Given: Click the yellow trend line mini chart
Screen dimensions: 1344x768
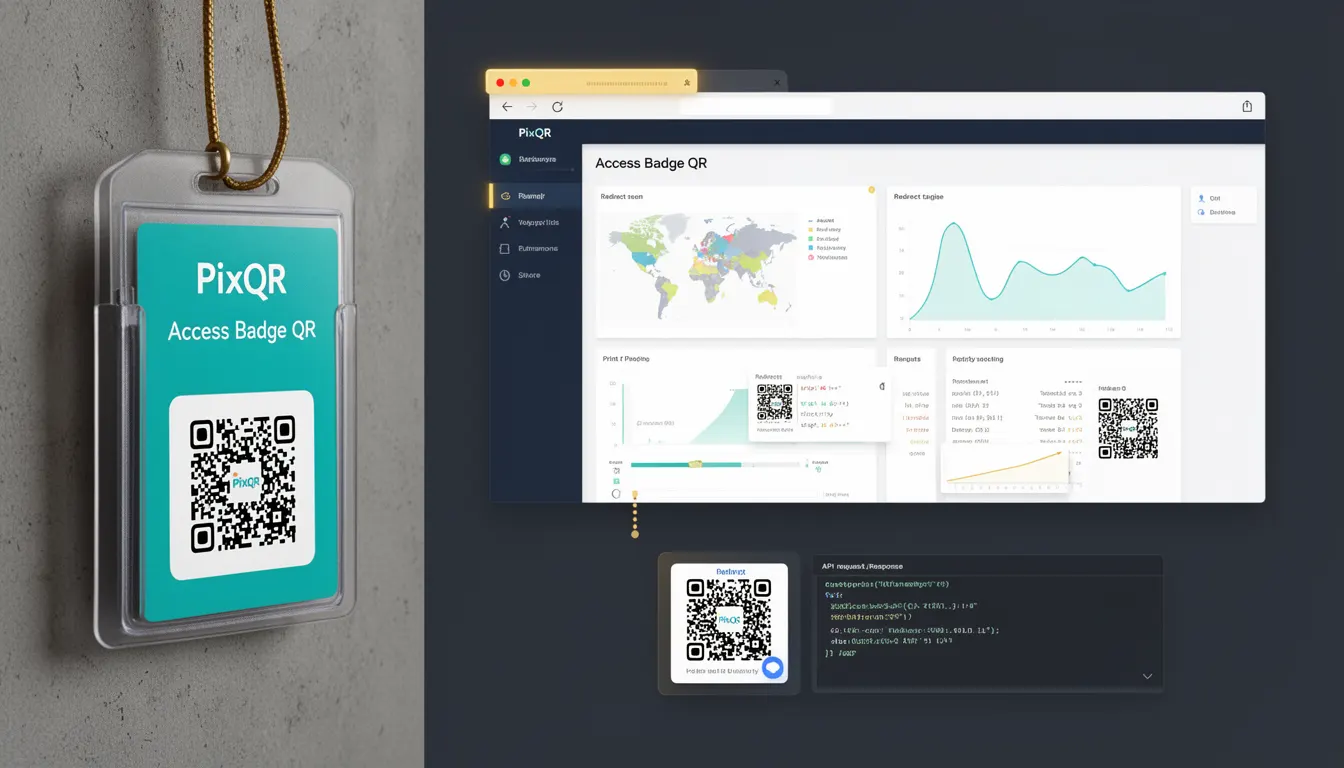Looking at the screenshot, I should click(1005, 467).
